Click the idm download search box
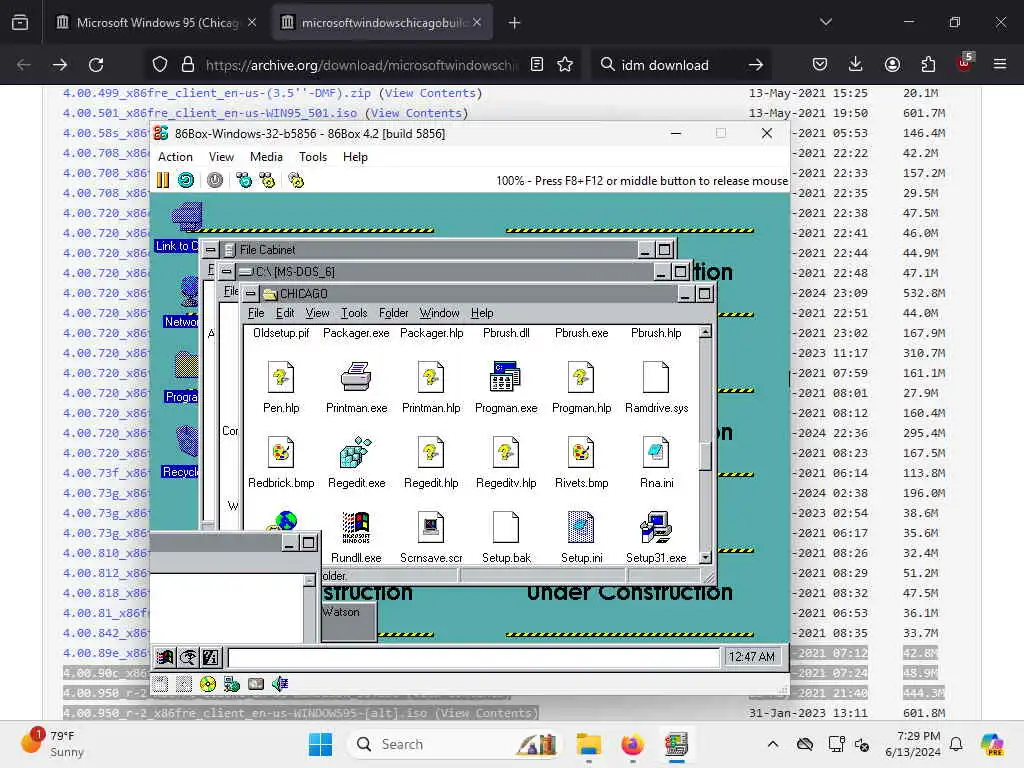This screenshot has height=768, width=1024. tap(679, 65)
